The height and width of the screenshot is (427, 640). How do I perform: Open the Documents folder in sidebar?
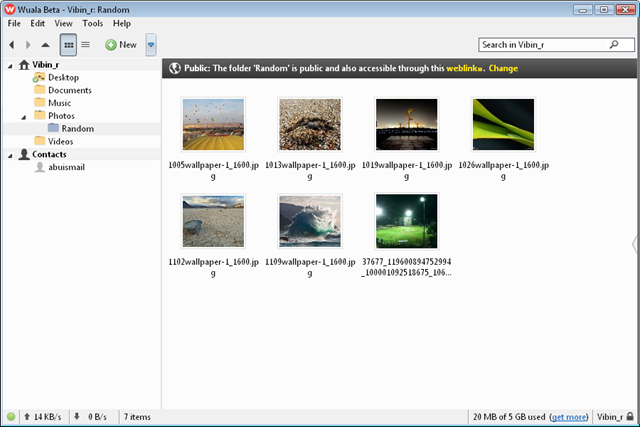[70, 90]
